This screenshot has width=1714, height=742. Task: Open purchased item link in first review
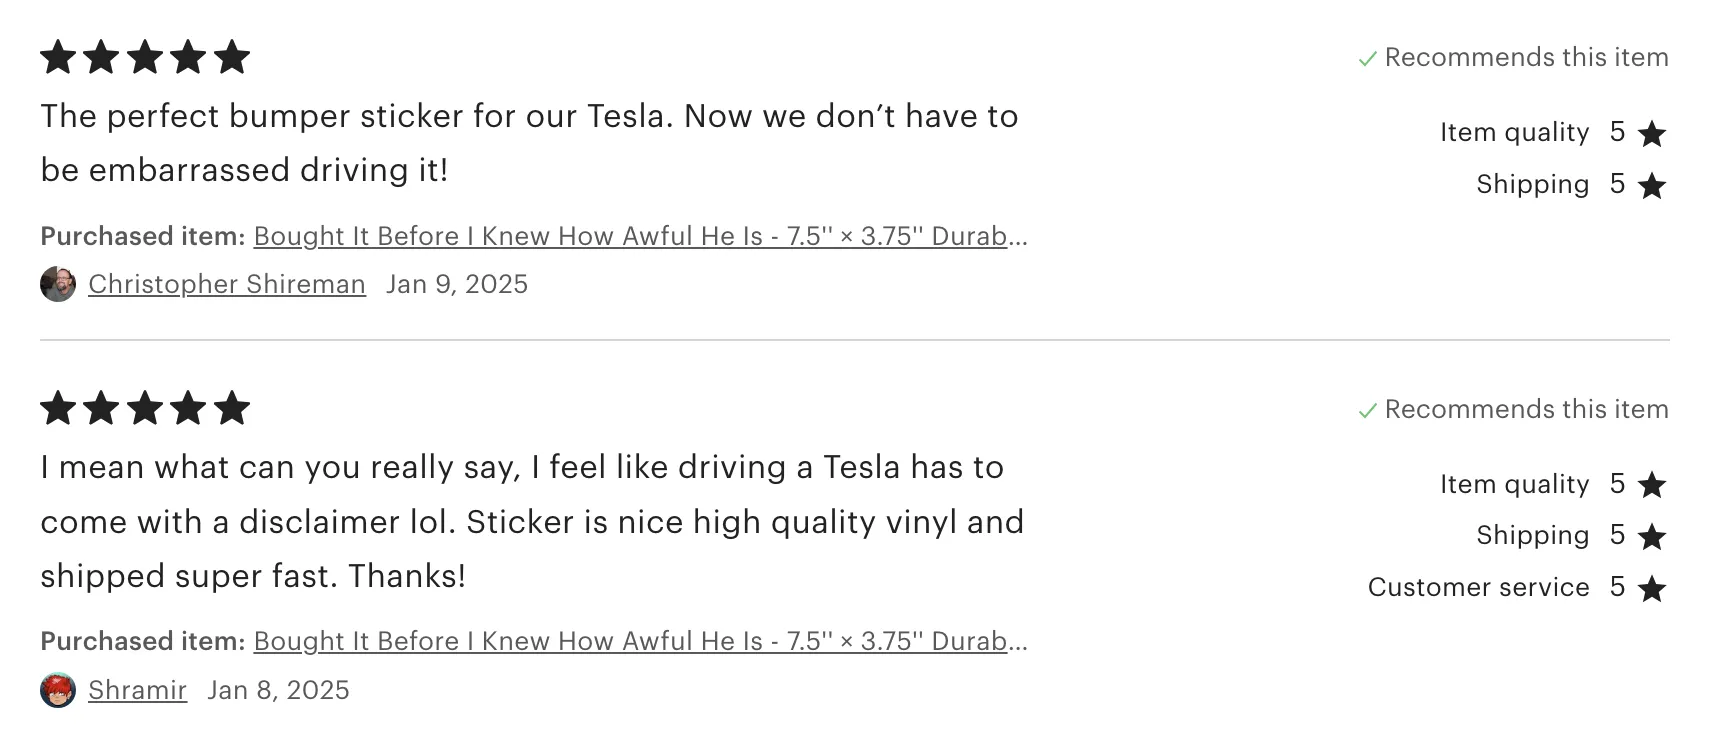(x=640, y=236)
